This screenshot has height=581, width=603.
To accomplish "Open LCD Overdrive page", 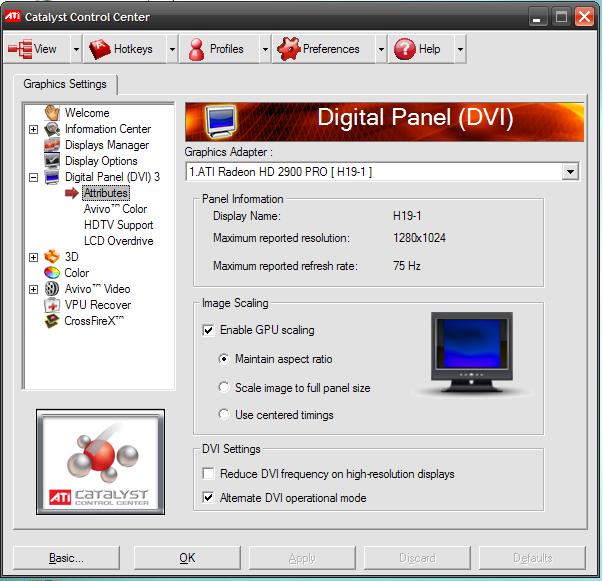I will tap(118, 241).
